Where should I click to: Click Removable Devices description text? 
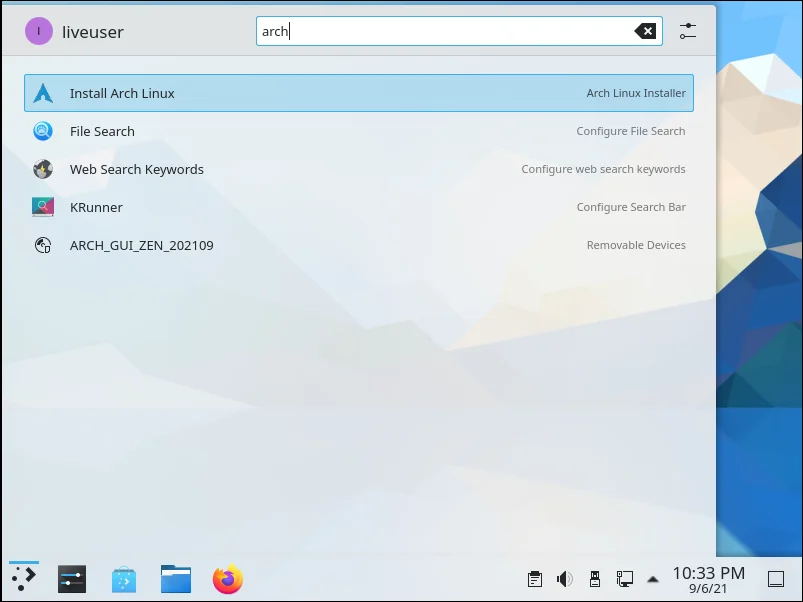tap(636, 245)
